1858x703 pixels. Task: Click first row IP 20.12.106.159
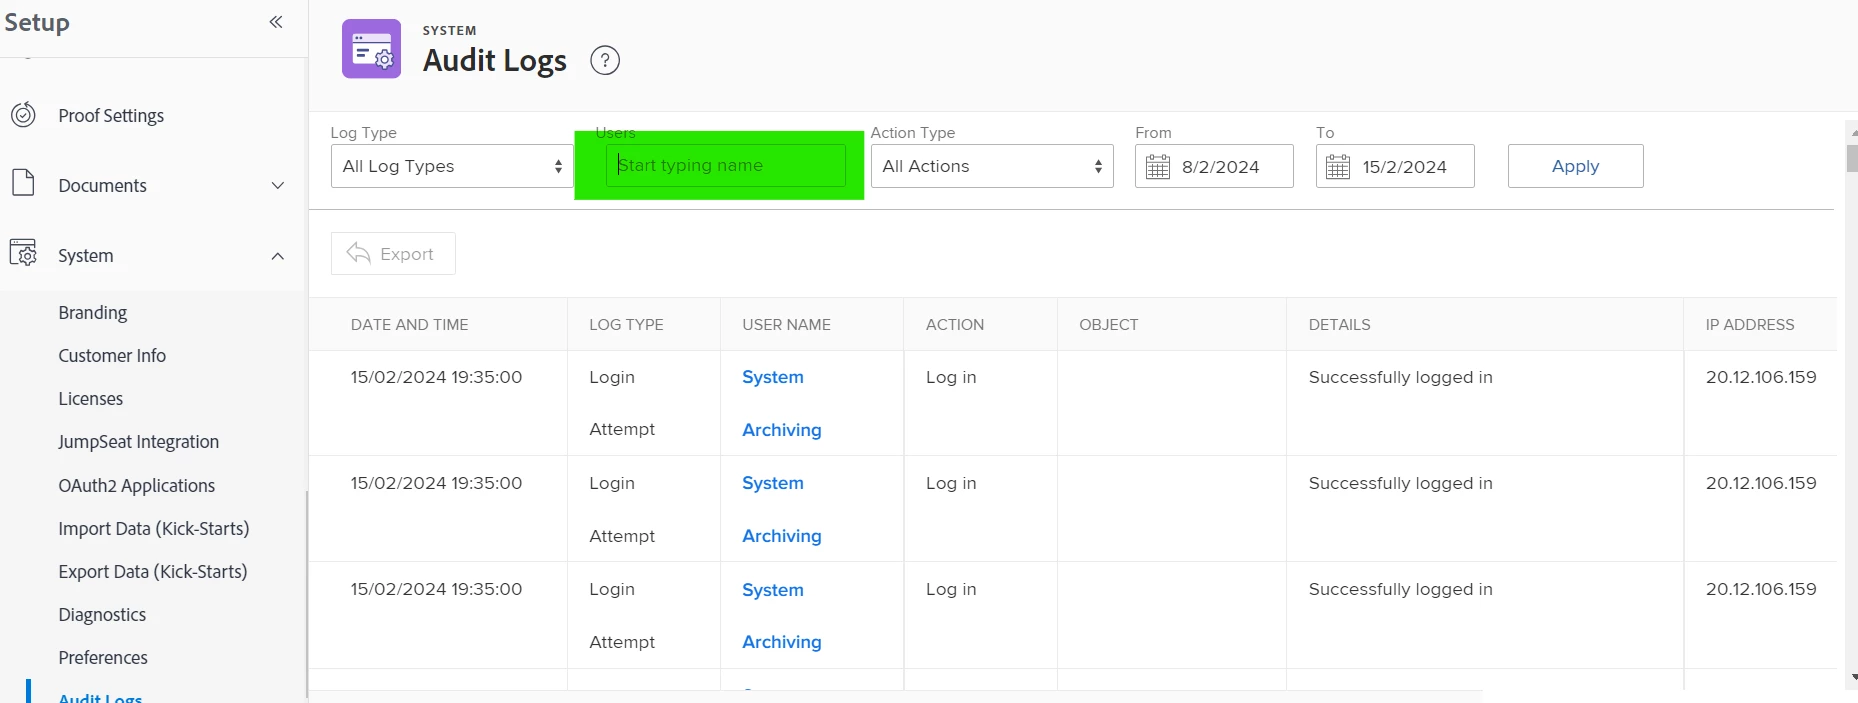1761,377
